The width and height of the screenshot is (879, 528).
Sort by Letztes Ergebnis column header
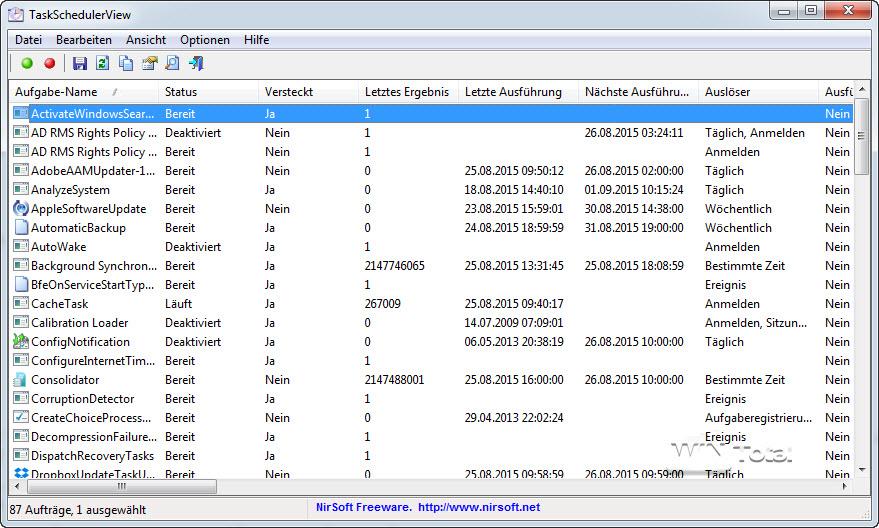408,92
